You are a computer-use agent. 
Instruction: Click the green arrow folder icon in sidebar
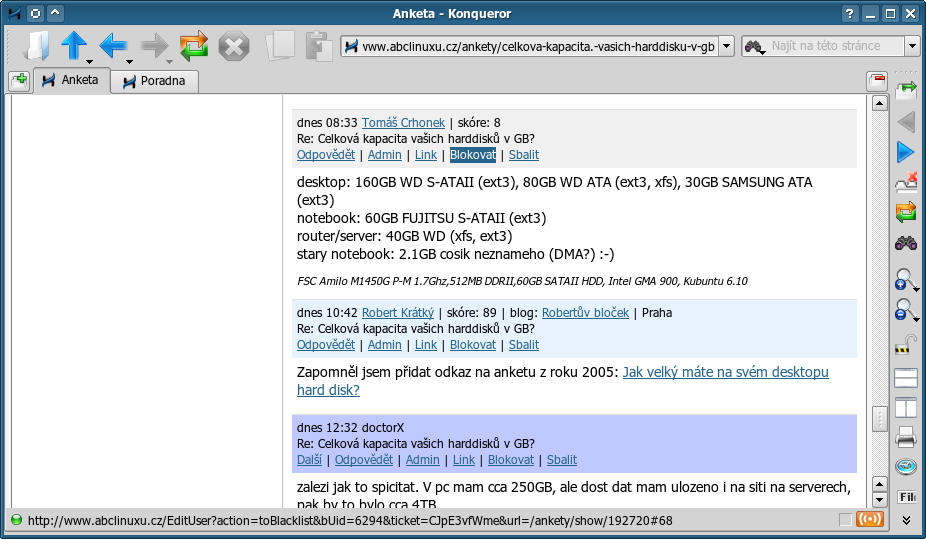(x=906, y=90)
